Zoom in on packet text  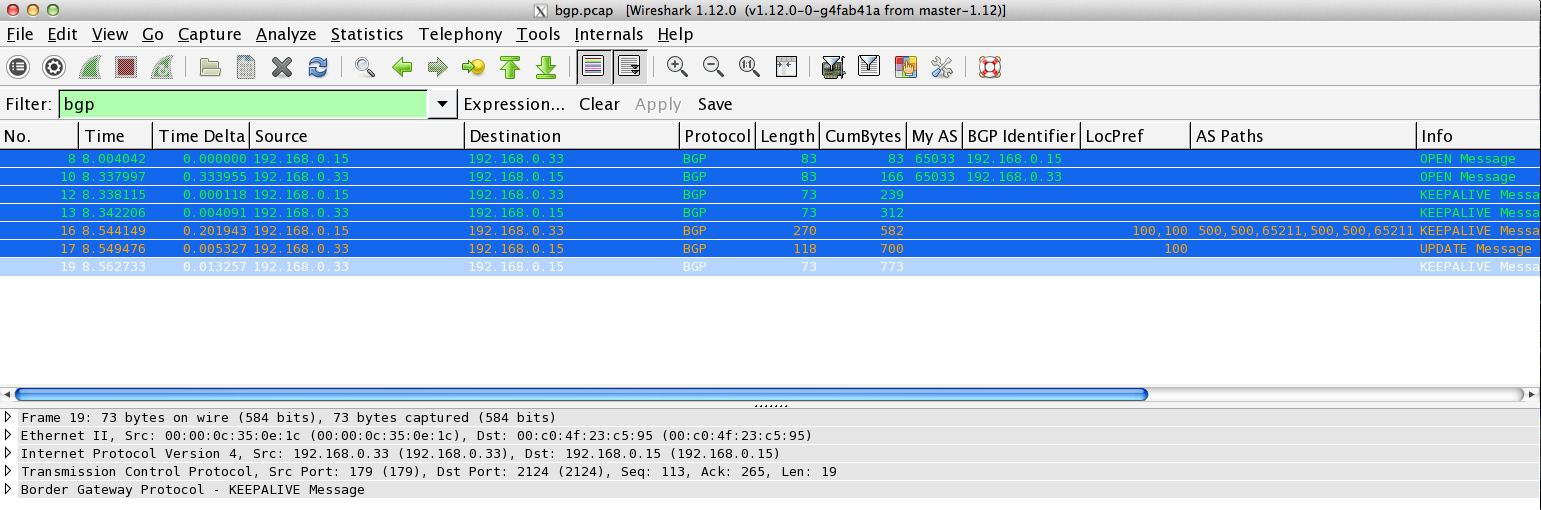tap(677, 67)
